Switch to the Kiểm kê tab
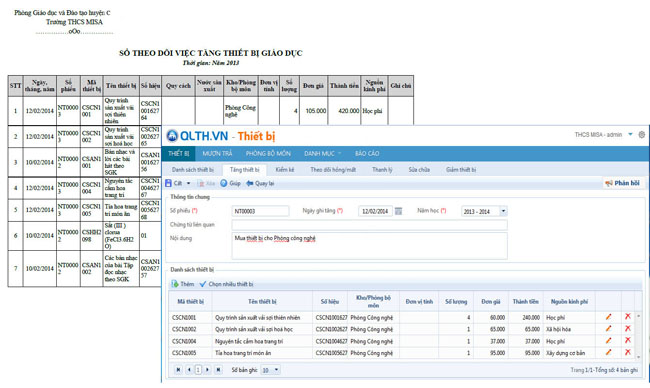Viewport: 650px width, 388px height. point(285,170)
